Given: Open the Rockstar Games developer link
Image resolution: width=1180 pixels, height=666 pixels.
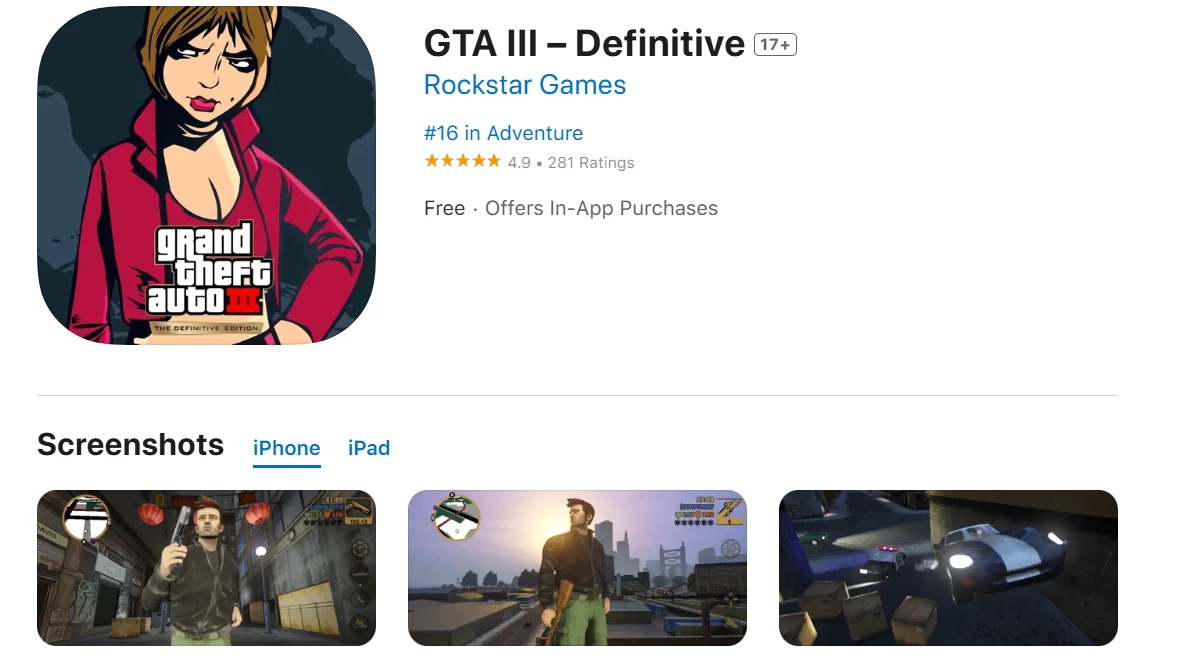Looking at the screenshot, I should 525,85.
